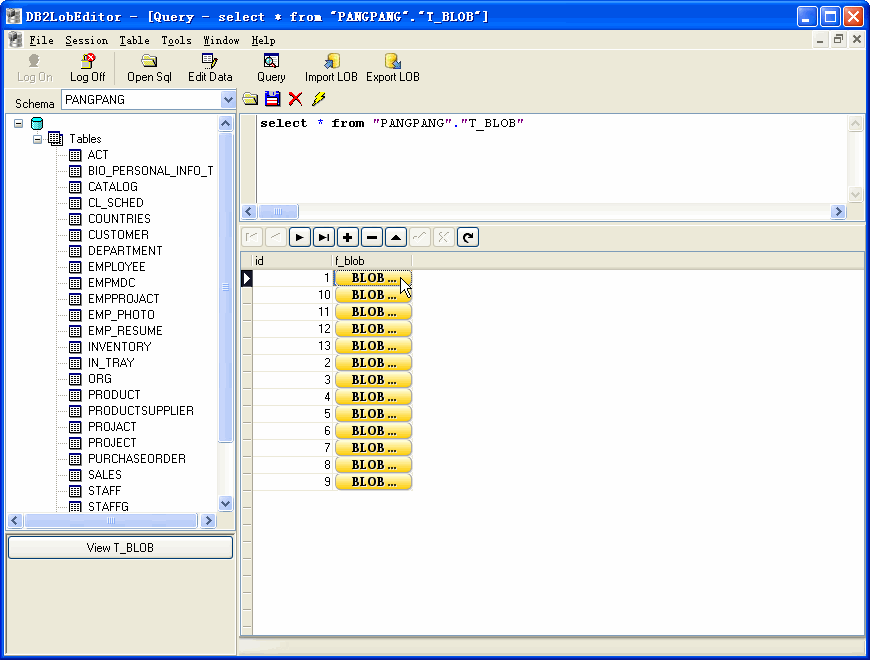
Task: Click the table tree horizontal scrollbar thumb
Action: [111, 520]
